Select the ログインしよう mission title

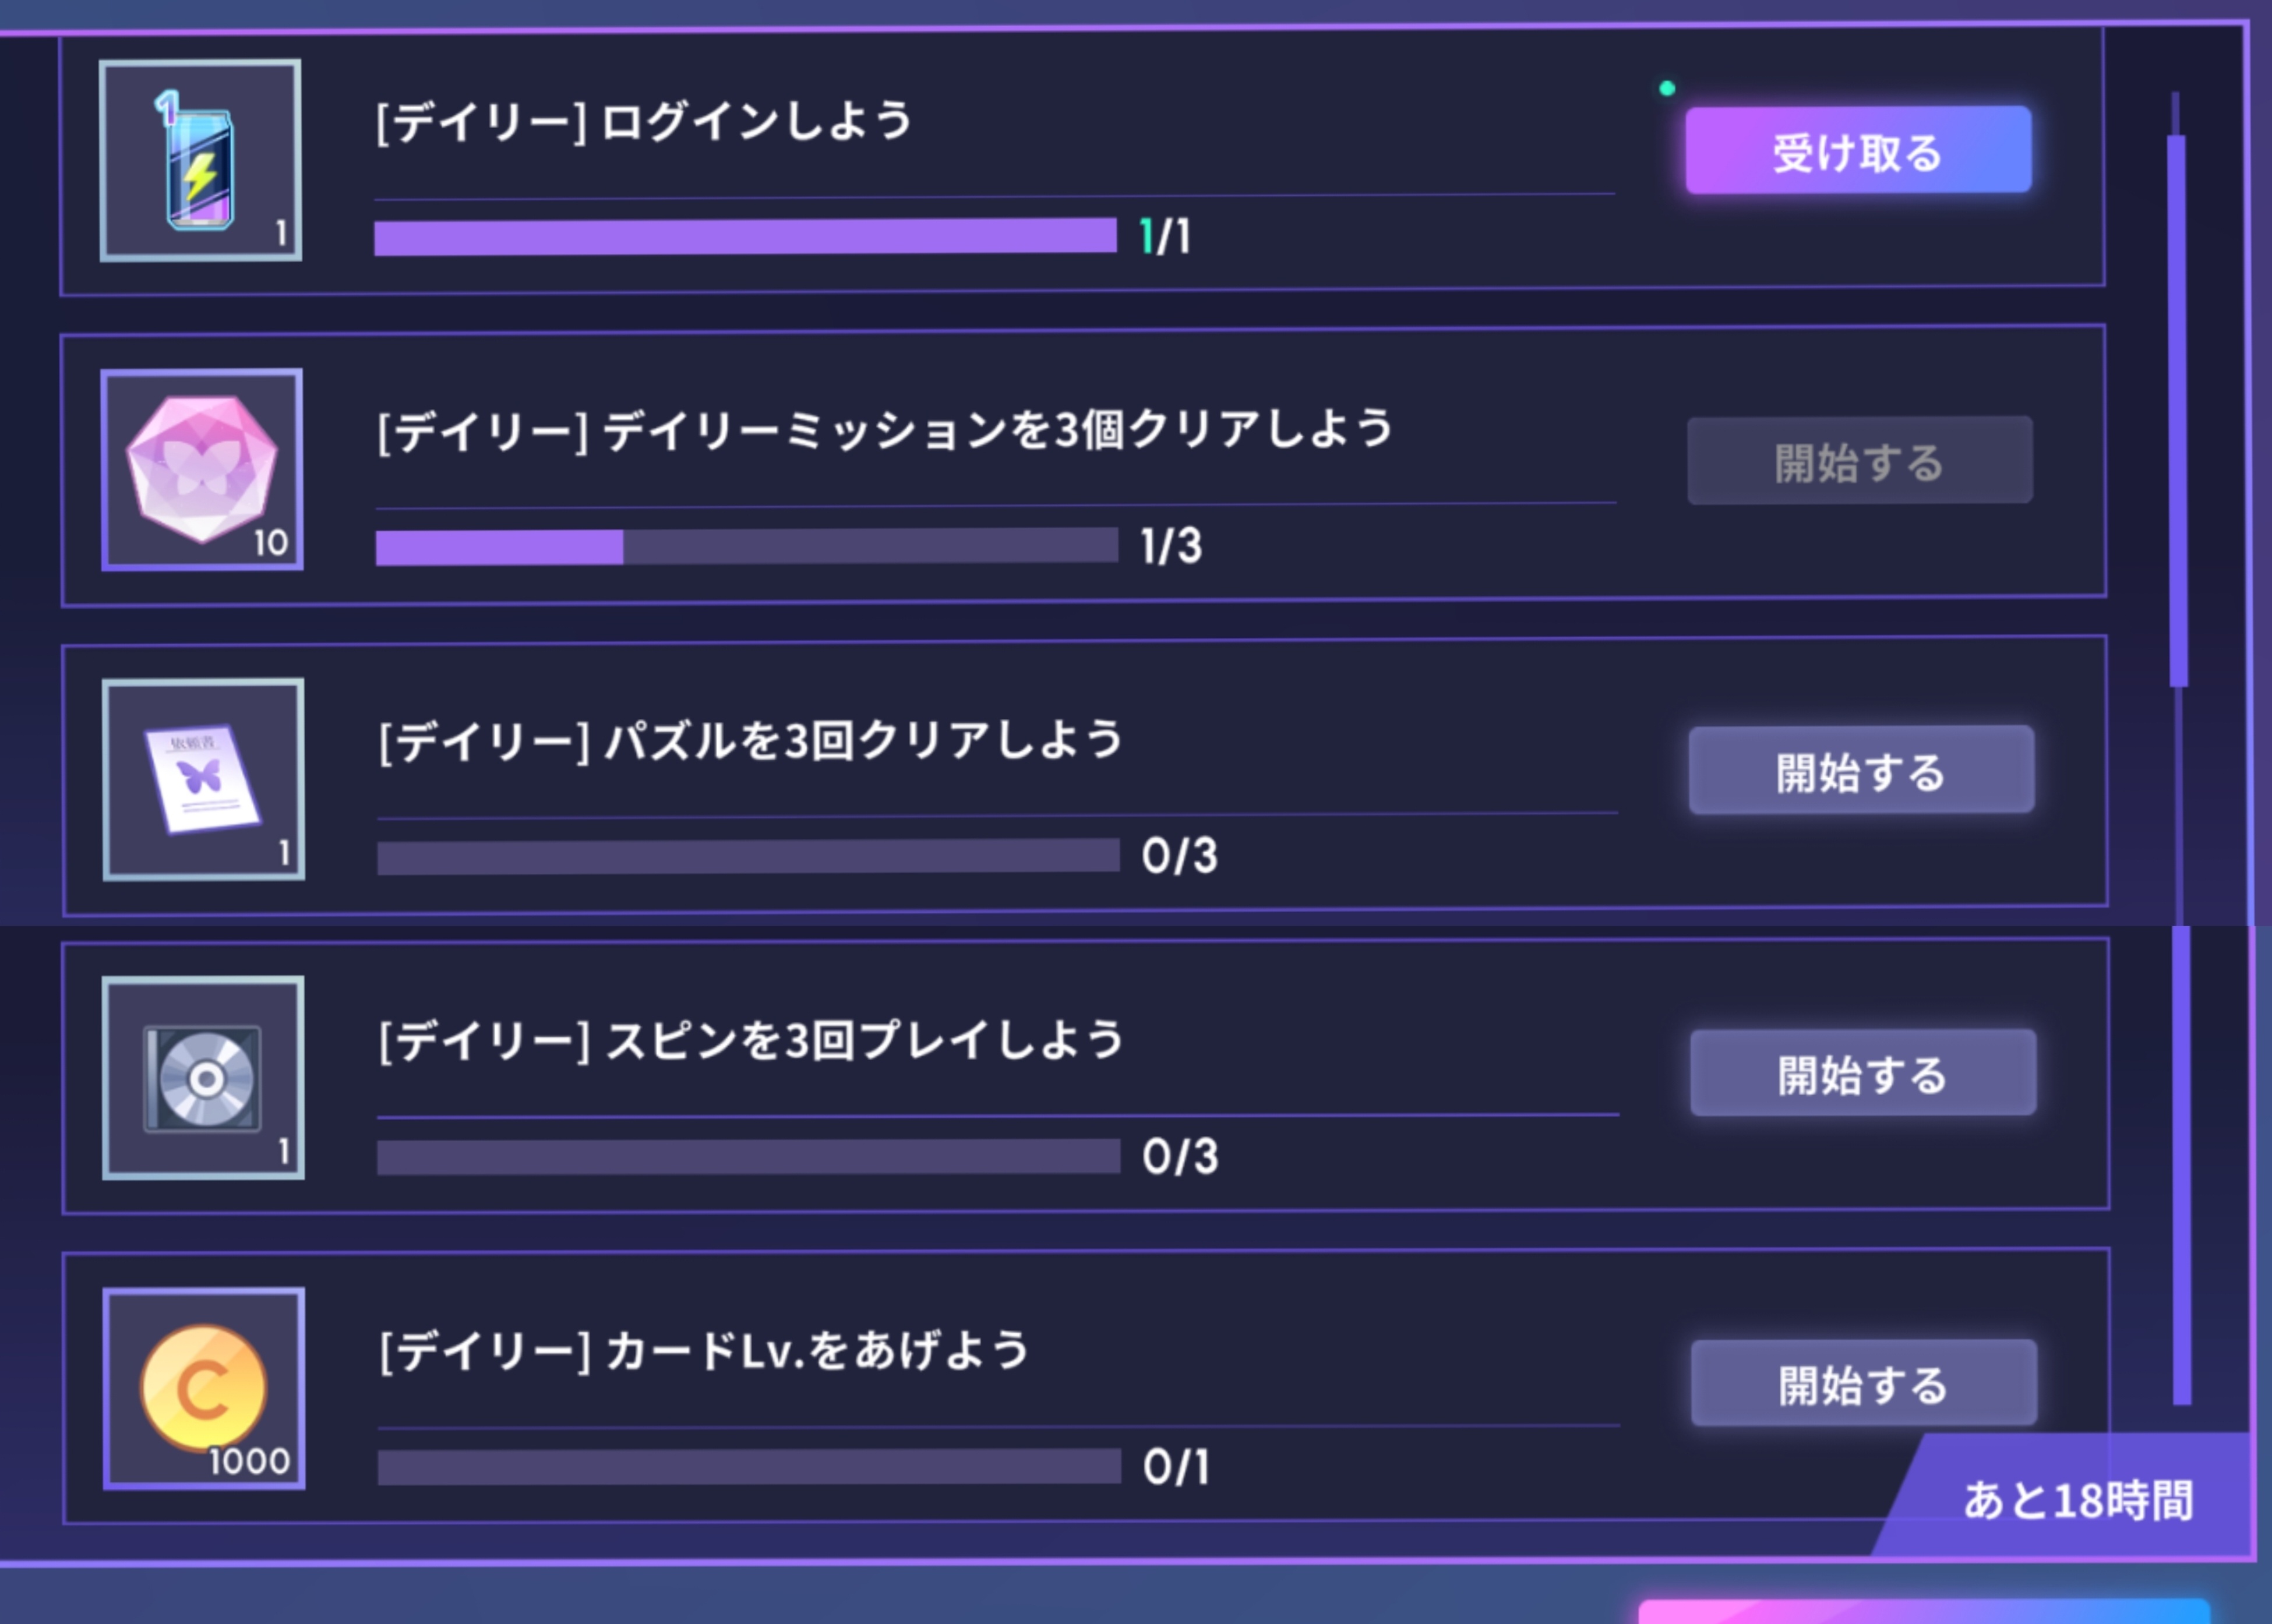tap(757, 121)
